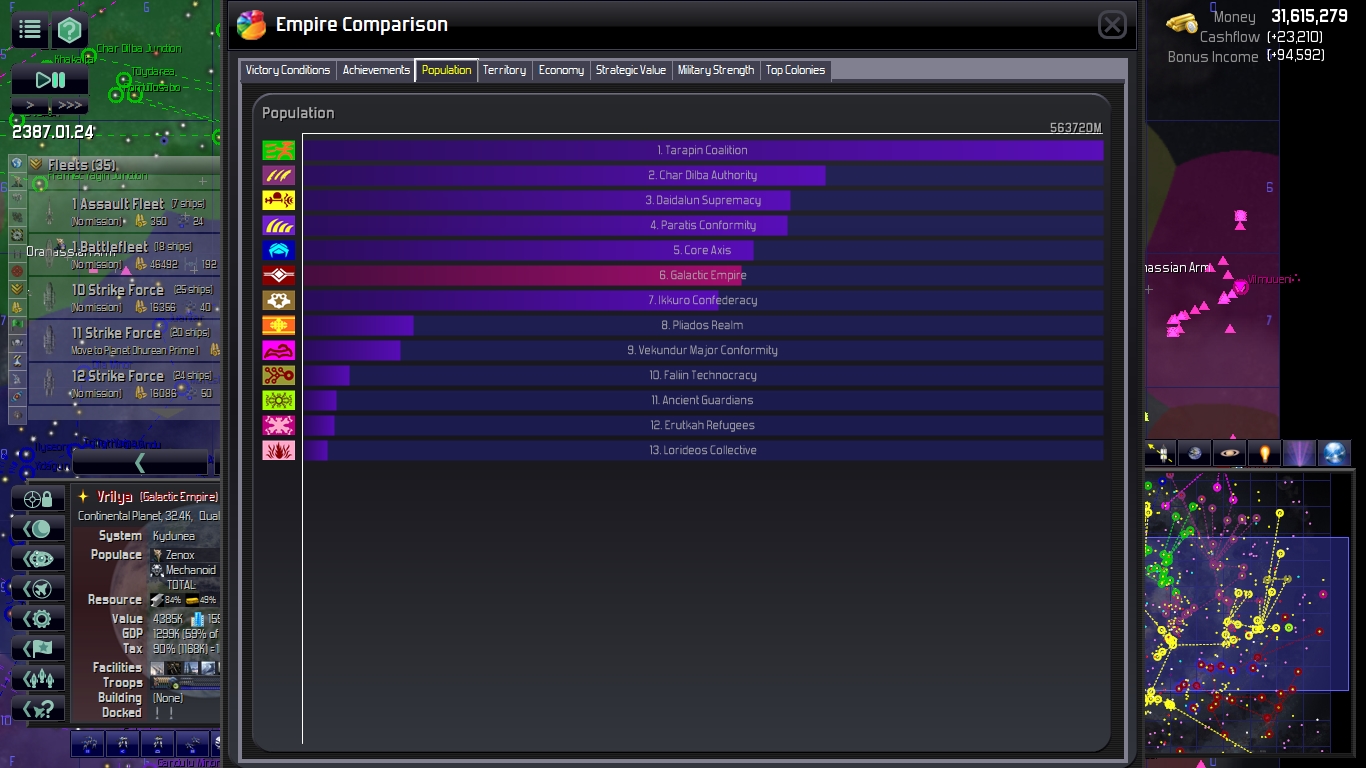1366x768 pixels.
Task: Click the fleets chevron list filter icon
Action: coord(17,289)
